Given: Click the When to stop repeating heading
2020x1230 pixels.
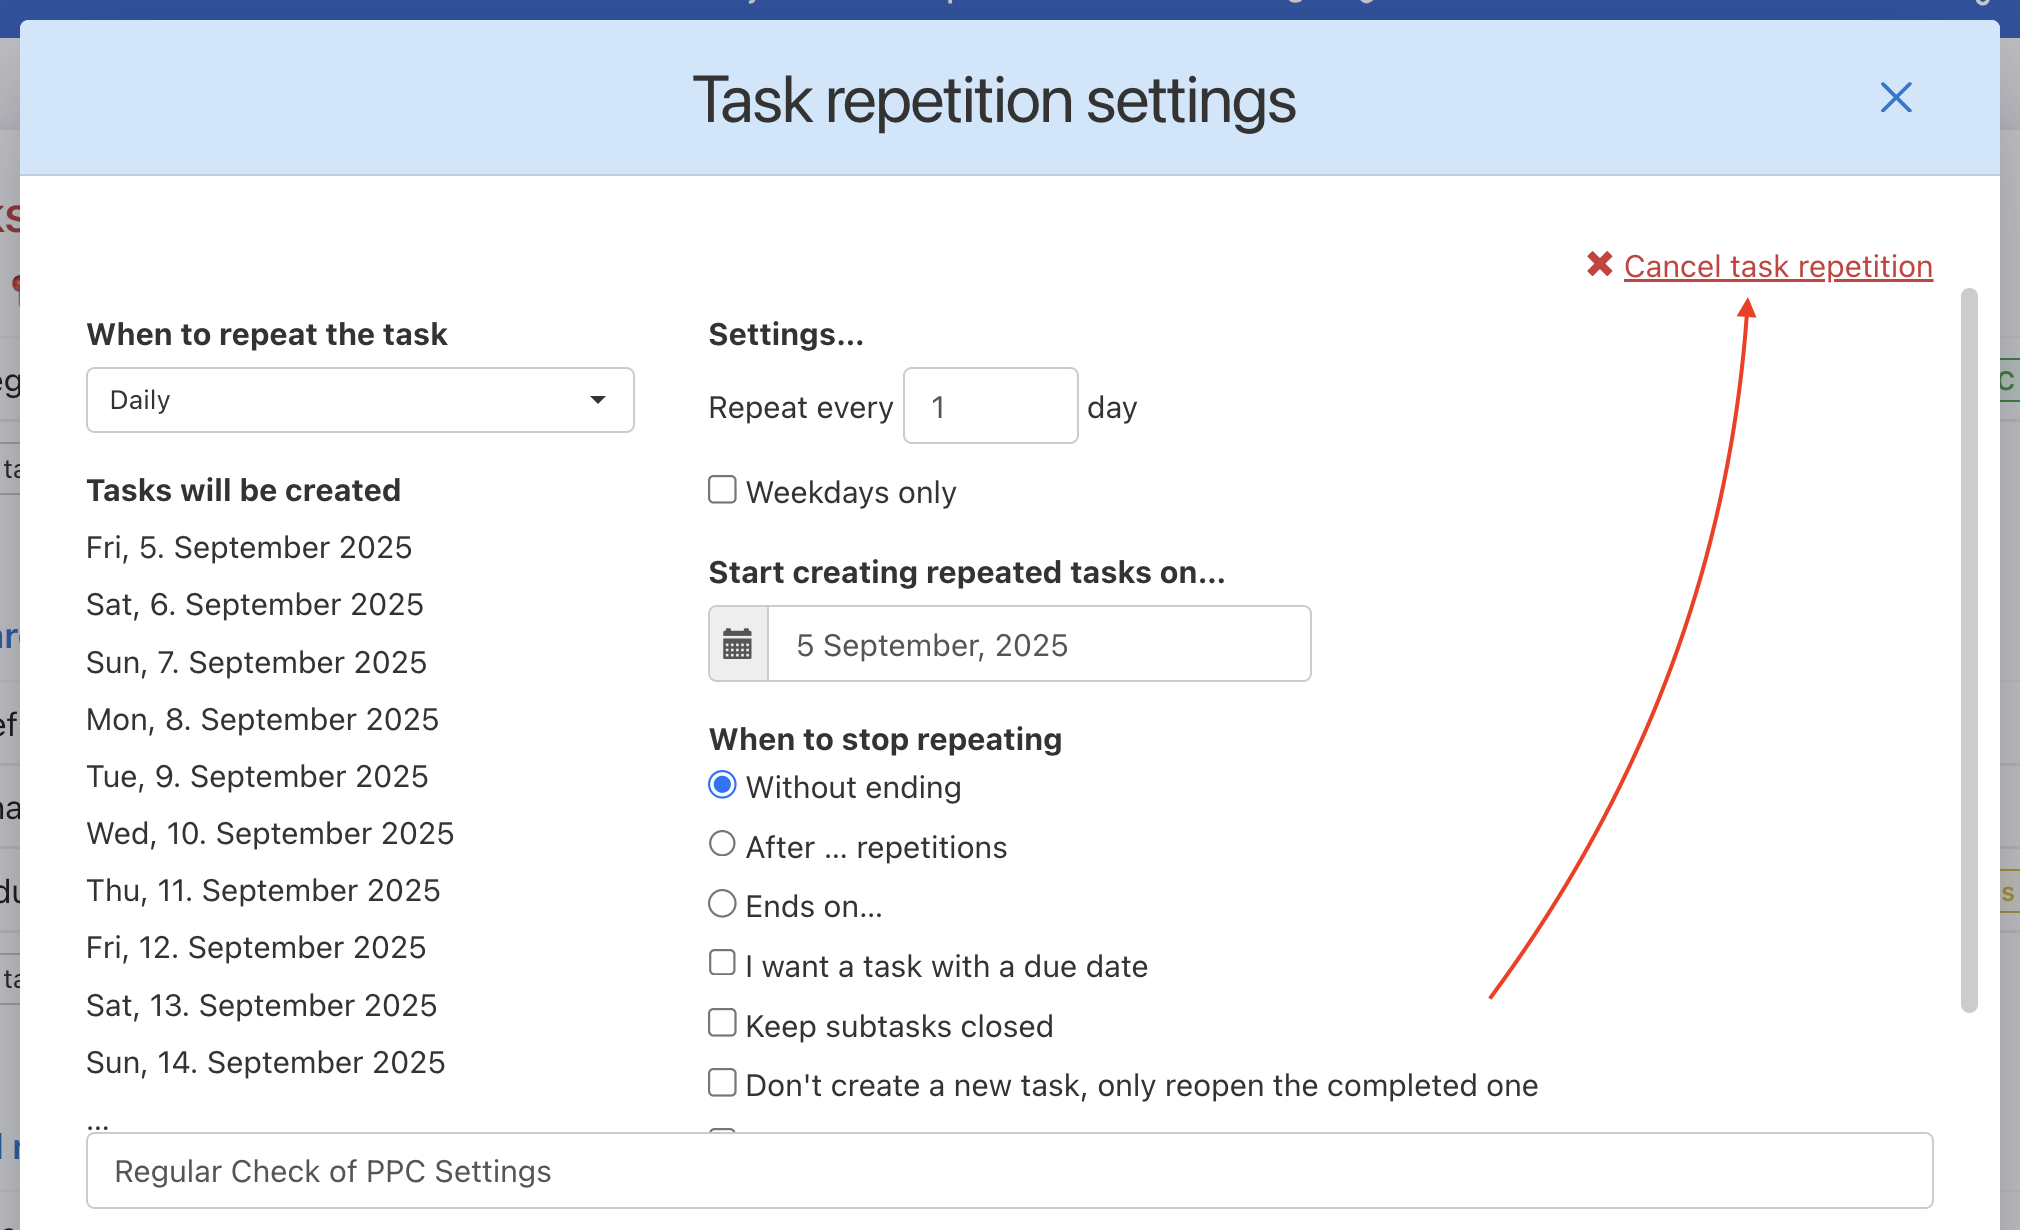Looking at the screenshot, I should click(x=886, y=739).
